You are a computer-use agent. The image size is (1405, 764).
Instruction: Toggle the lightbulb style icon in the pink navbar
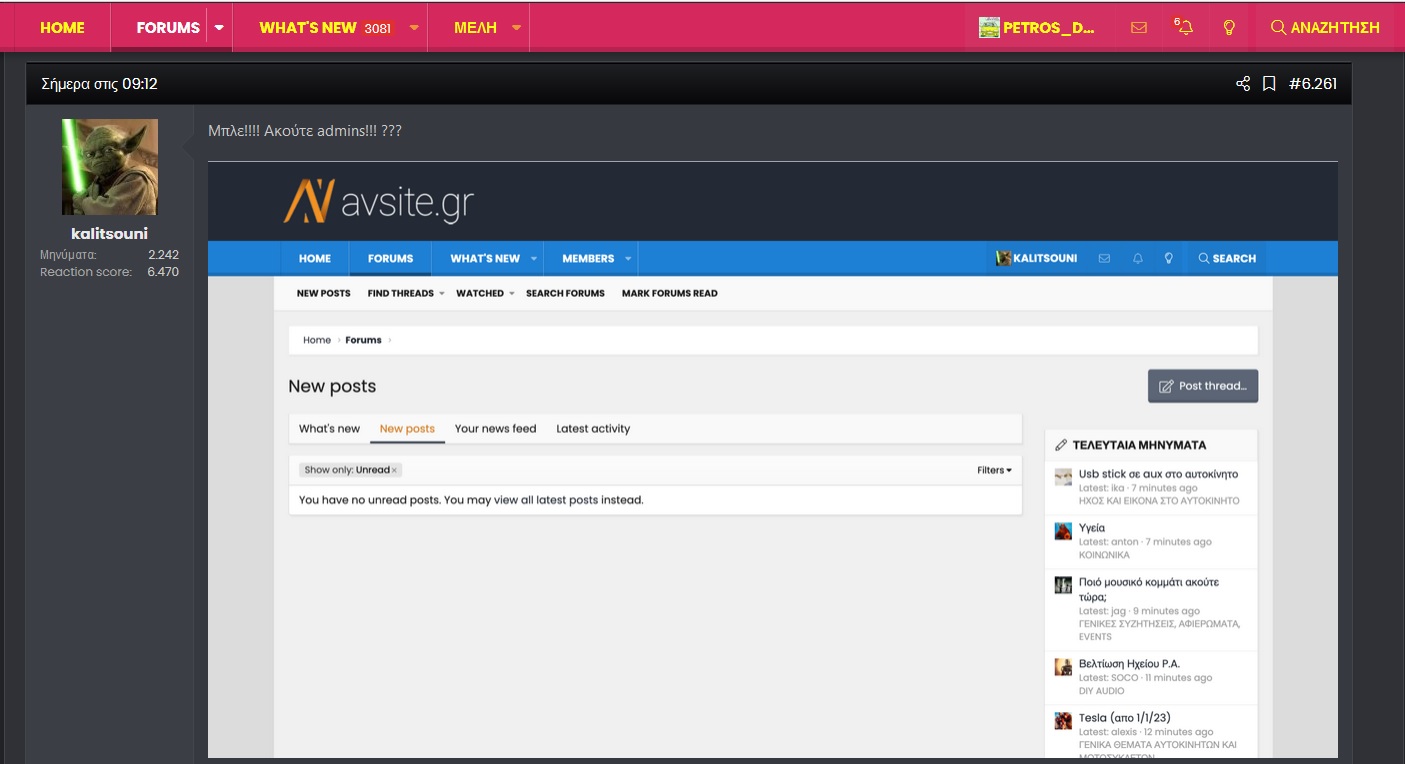[1229, 28]
